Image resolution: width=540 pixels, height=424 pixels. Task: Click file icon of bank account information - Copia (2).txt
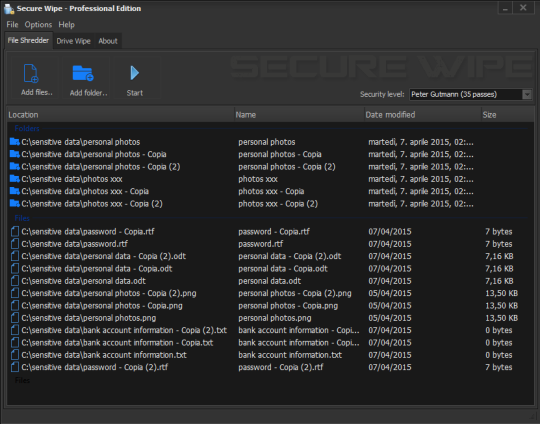point(15,330)
